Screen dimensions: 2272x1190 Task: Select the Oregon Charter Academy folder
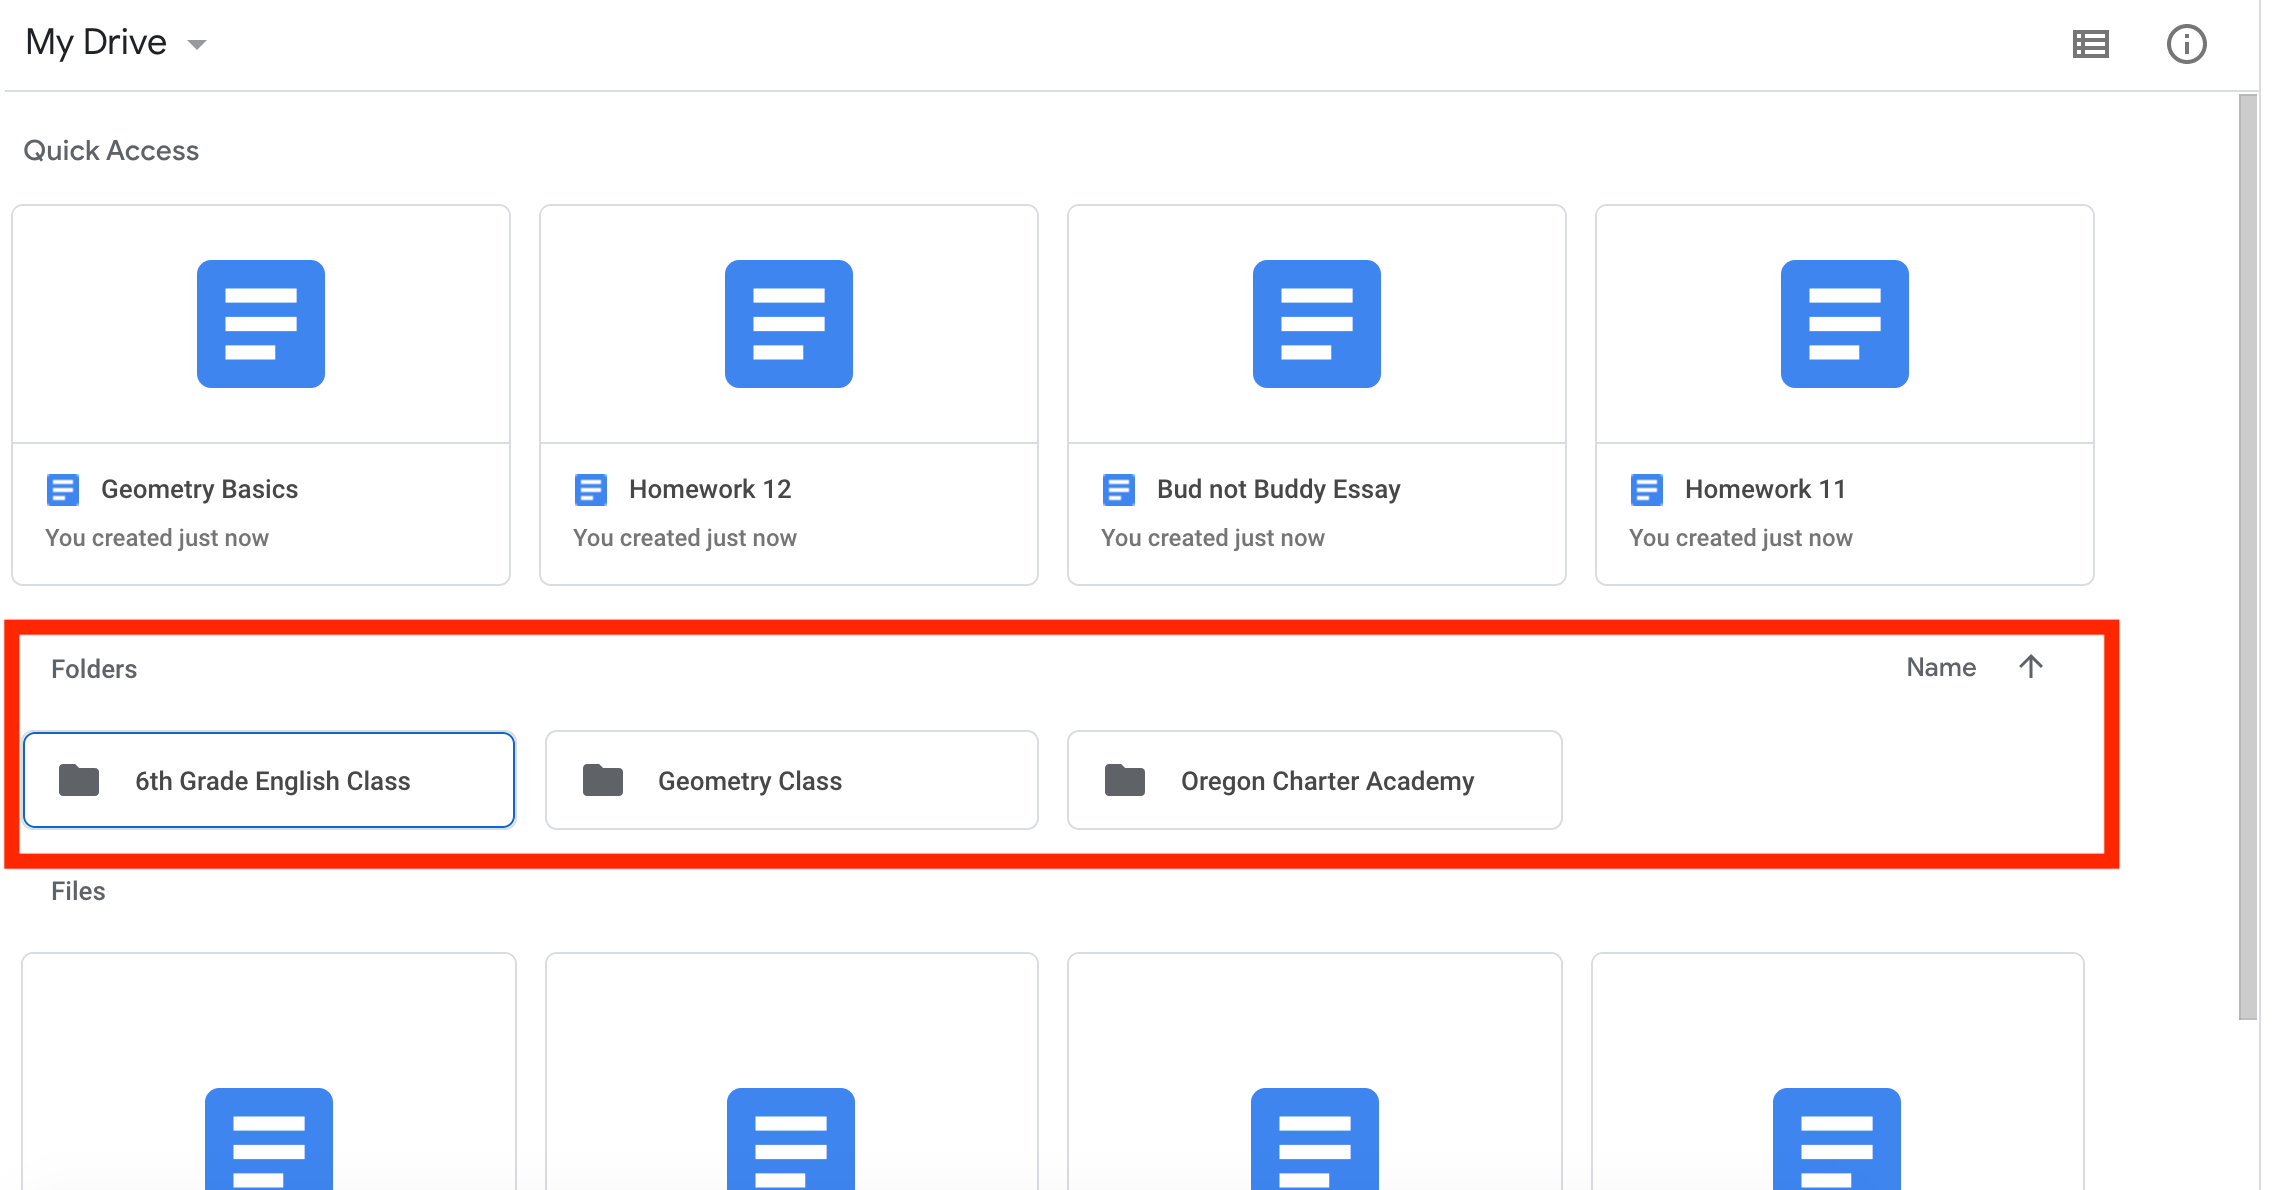click(x=1315, y=780)
